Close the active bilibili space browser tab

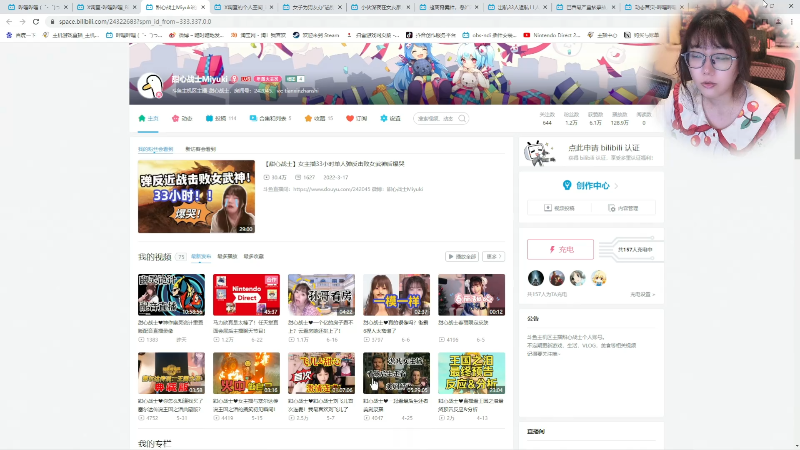pos(203,7)
